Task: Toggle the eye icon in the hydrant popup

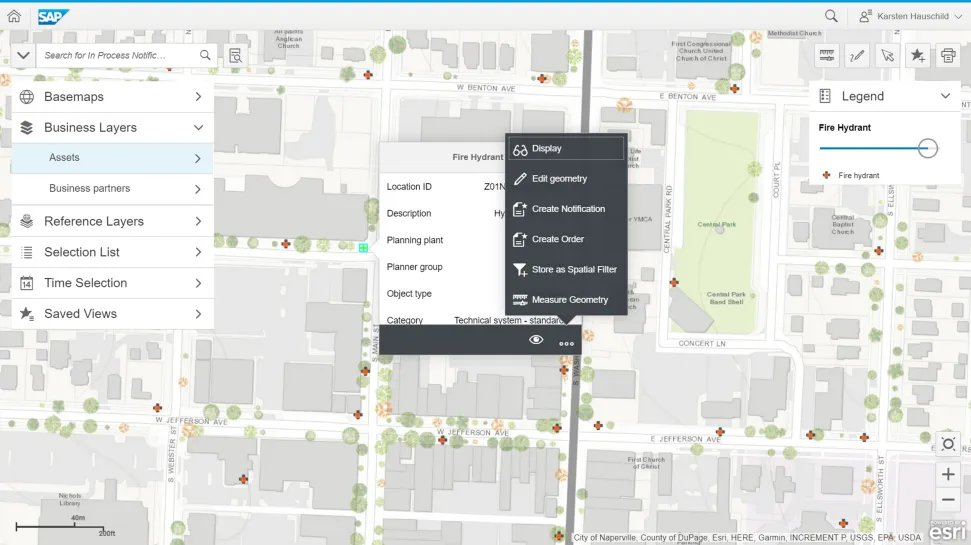Action: coord(536,341)
